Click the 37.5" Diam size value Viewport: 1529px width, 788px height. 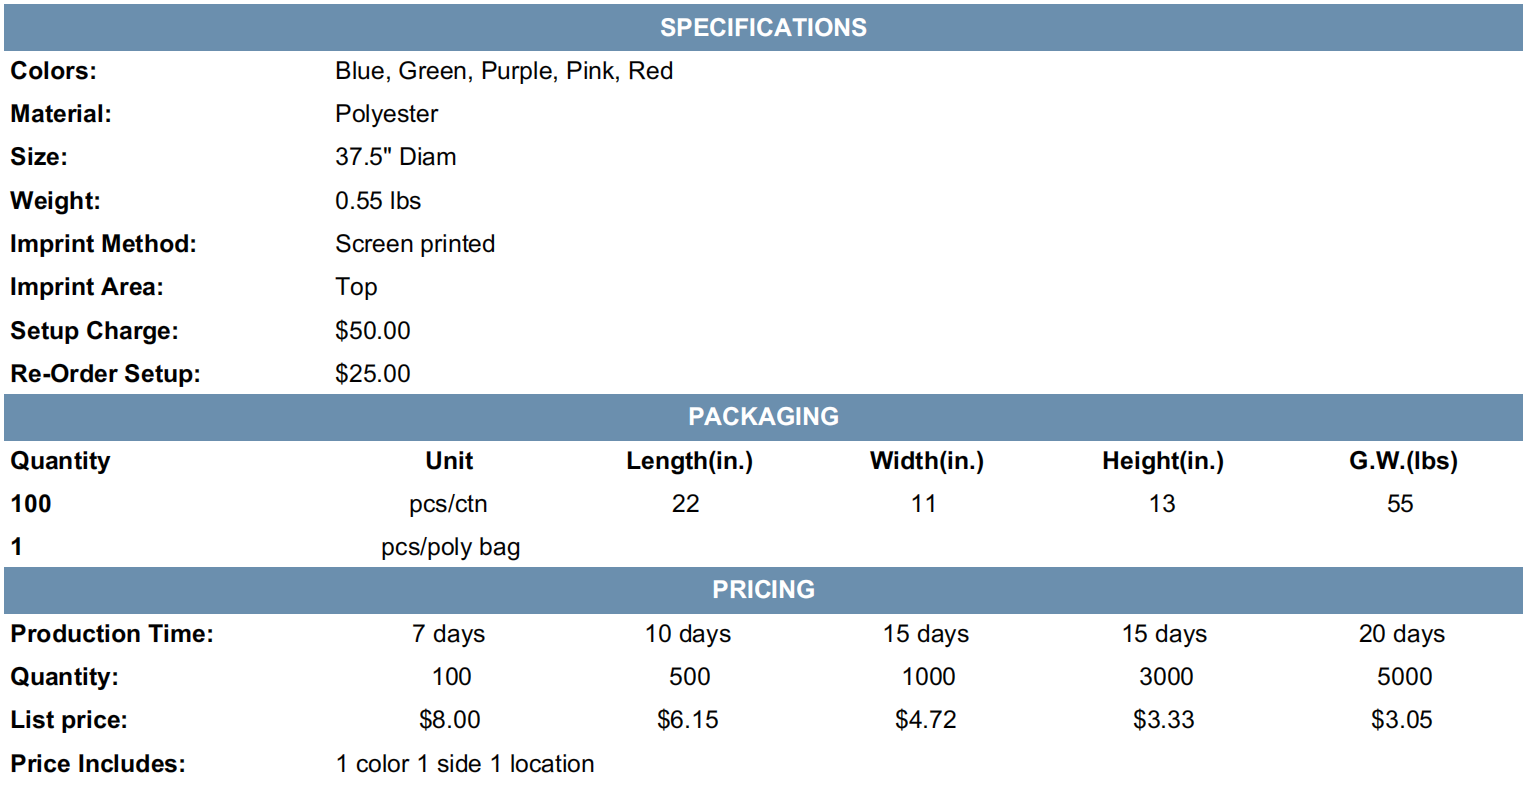[x=395, y=157]
